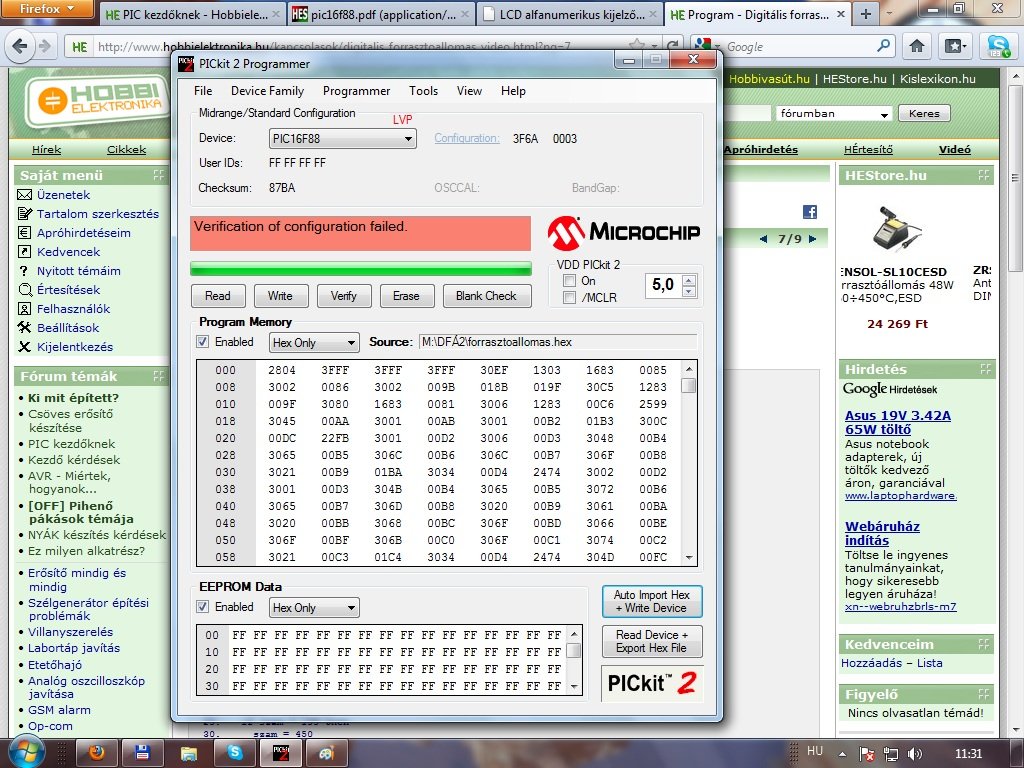
Task: Click the green programming progress bar
Action: [x=360, y=269]
